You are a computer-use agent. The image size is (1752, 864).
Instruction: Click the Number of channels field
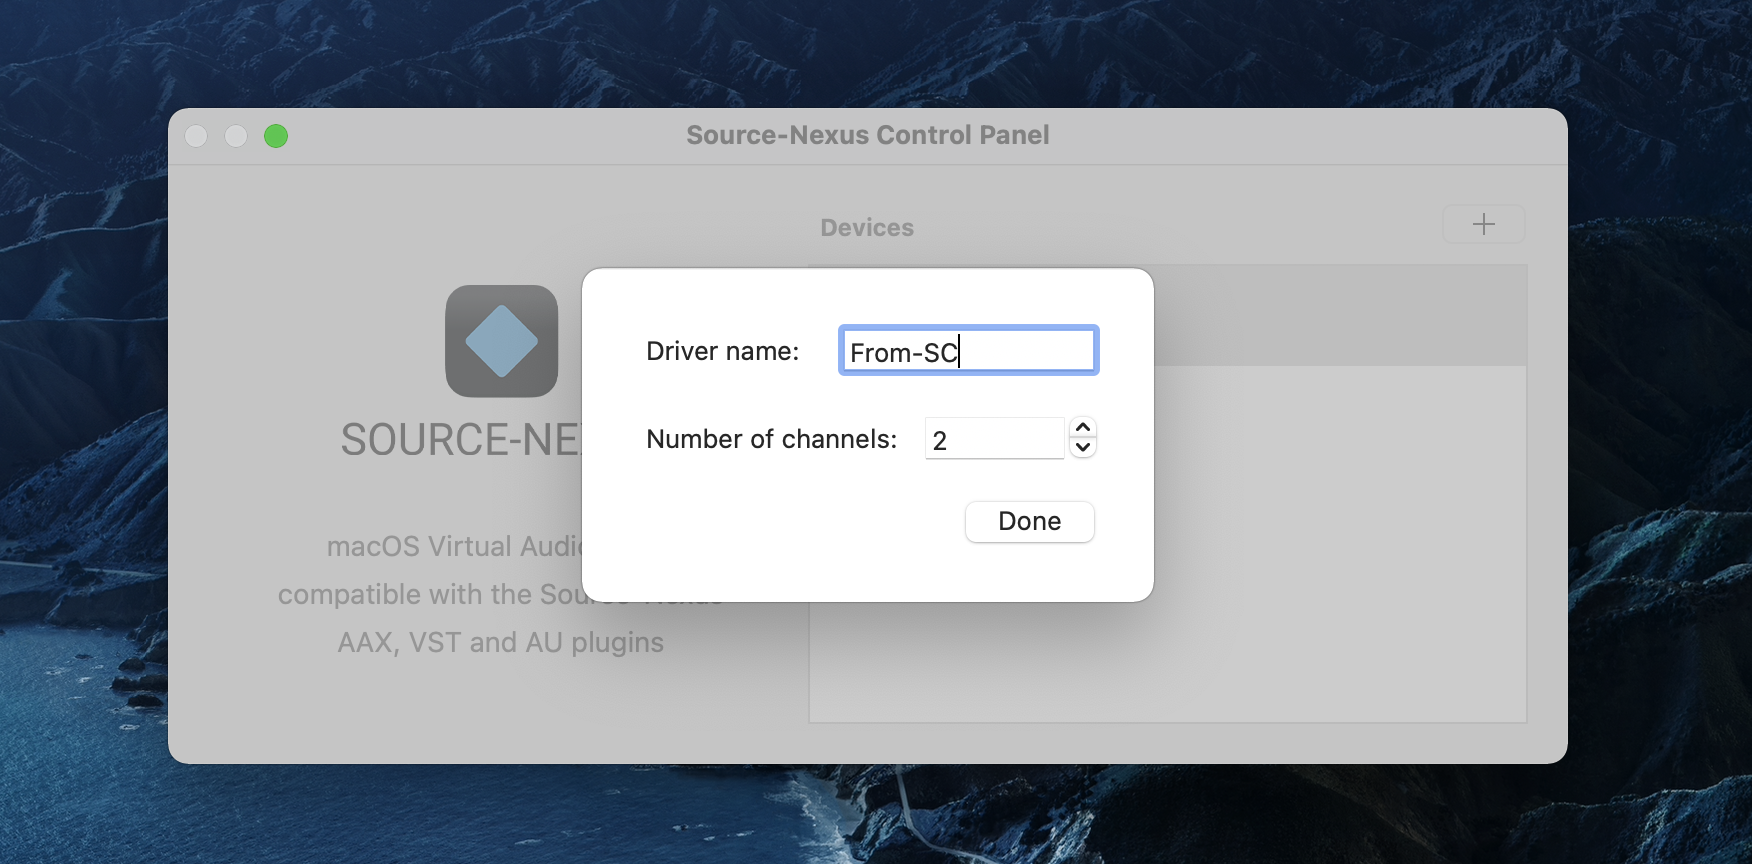[994, 439]
